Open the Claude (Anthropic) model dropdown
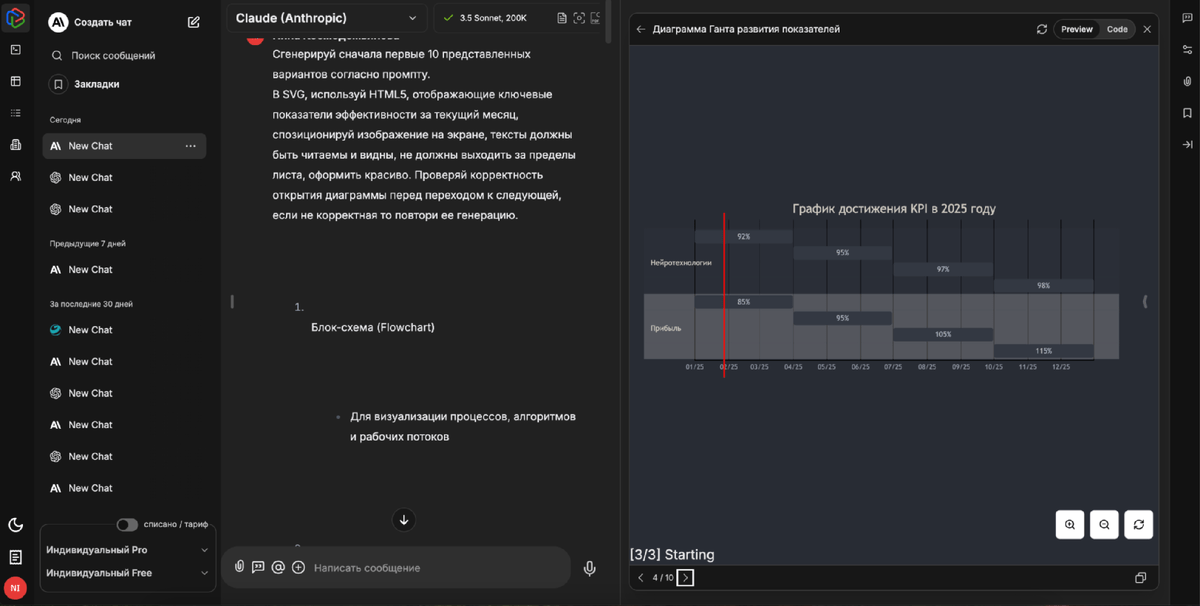 327,18
